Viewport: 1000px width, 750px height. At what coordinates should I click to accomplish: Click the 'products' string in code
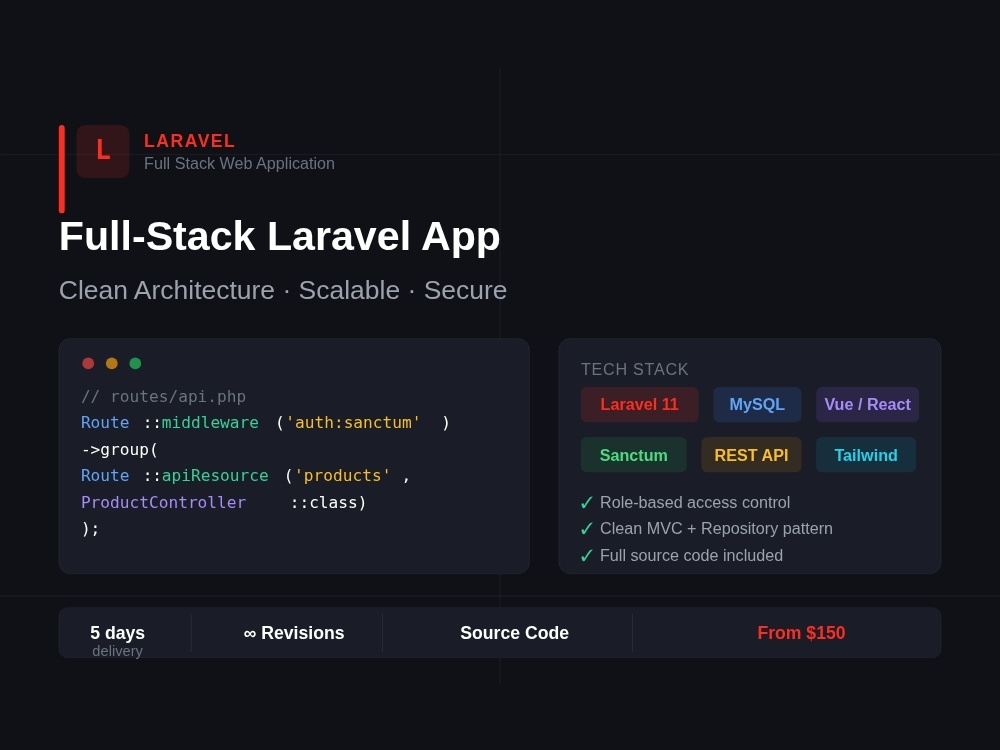pos(342,476)
